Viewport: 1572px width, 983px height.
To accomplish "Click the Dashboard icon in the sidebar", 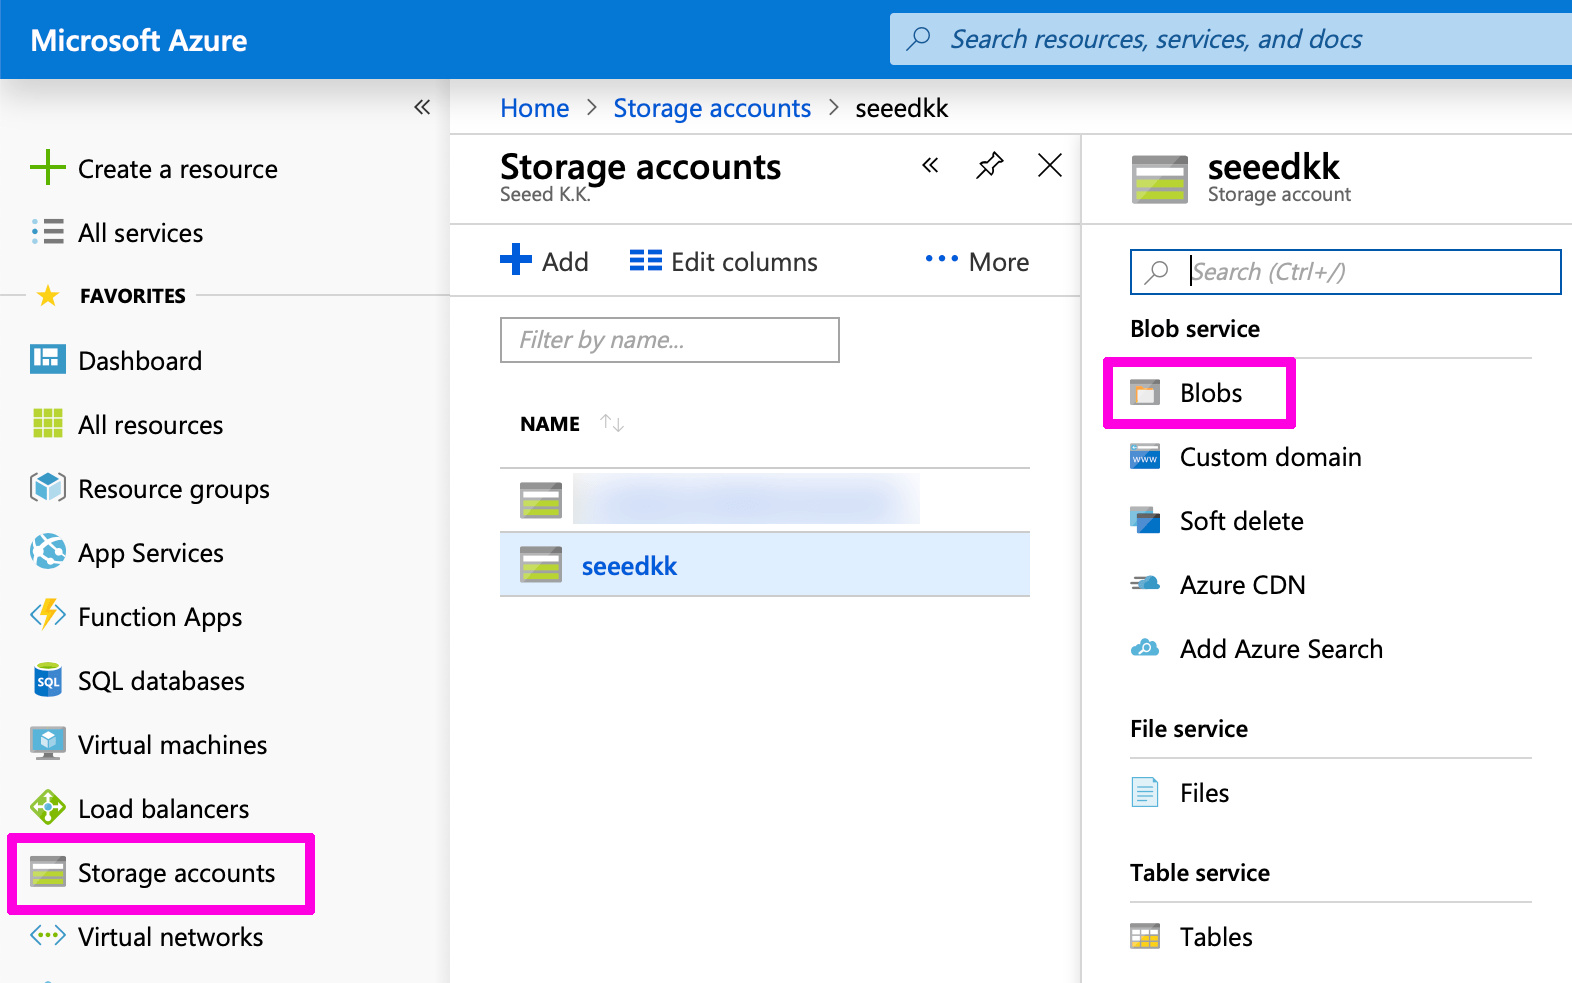I will (x=47, y=359).
